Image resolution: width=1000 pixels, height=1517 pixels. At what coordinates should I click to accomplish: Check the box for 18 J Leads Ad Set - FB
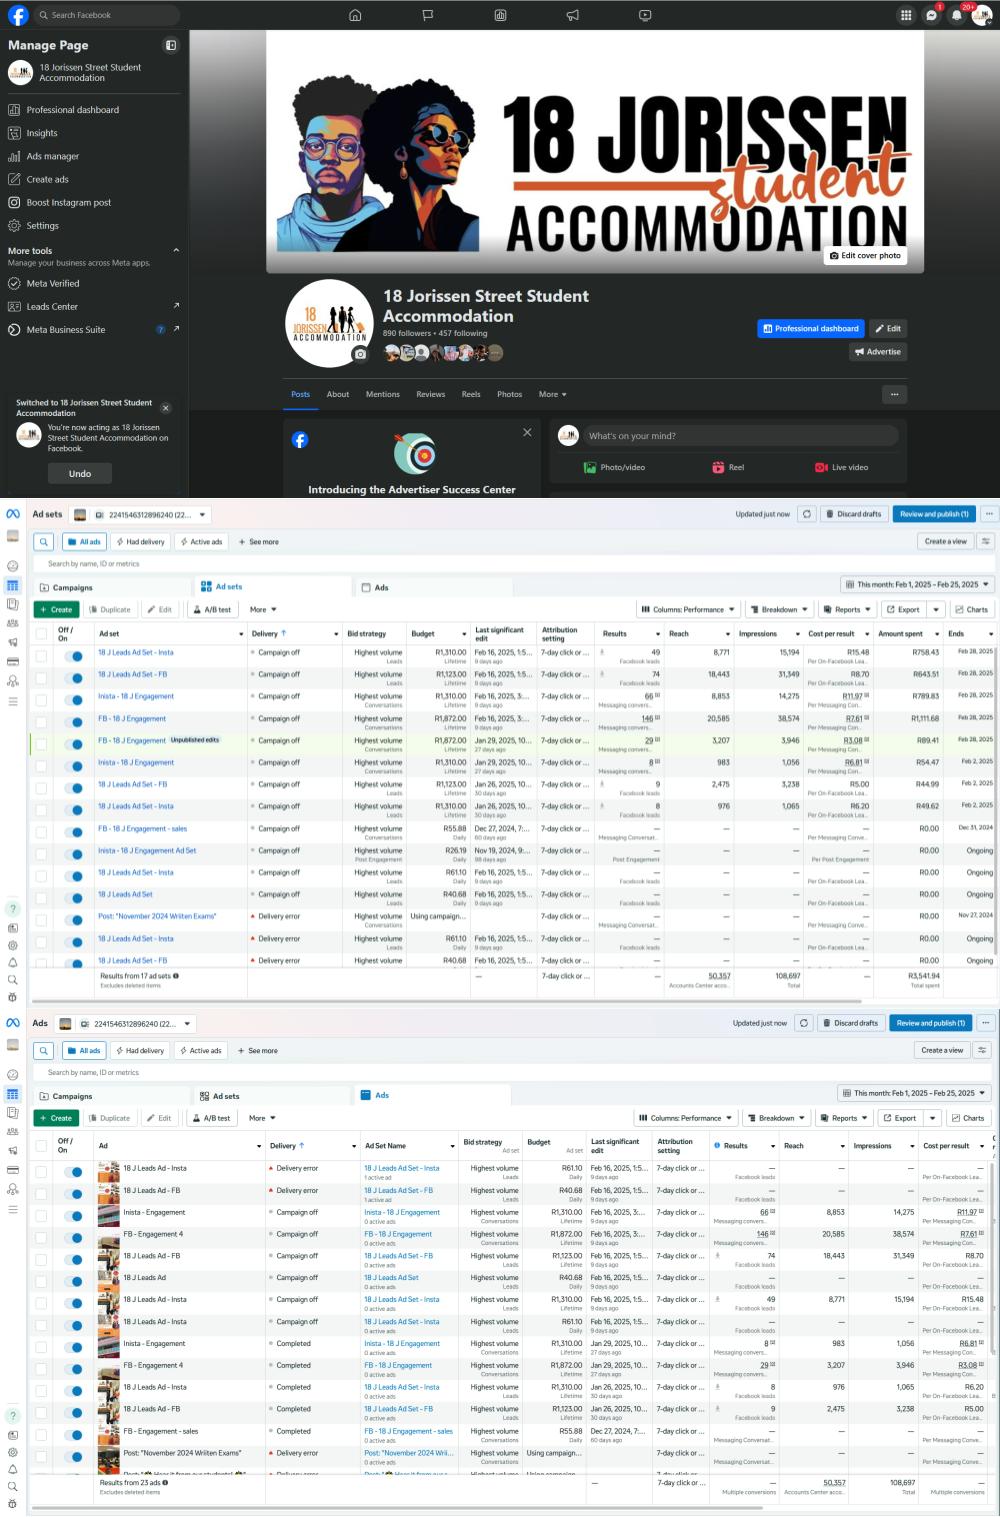point(41,675)
